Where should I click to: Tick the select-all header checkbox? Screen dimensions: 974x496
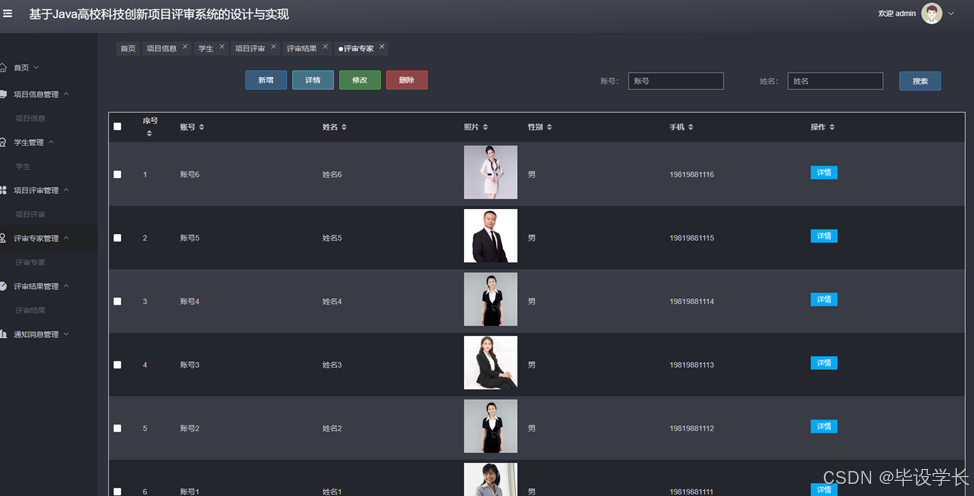point(117,127)
